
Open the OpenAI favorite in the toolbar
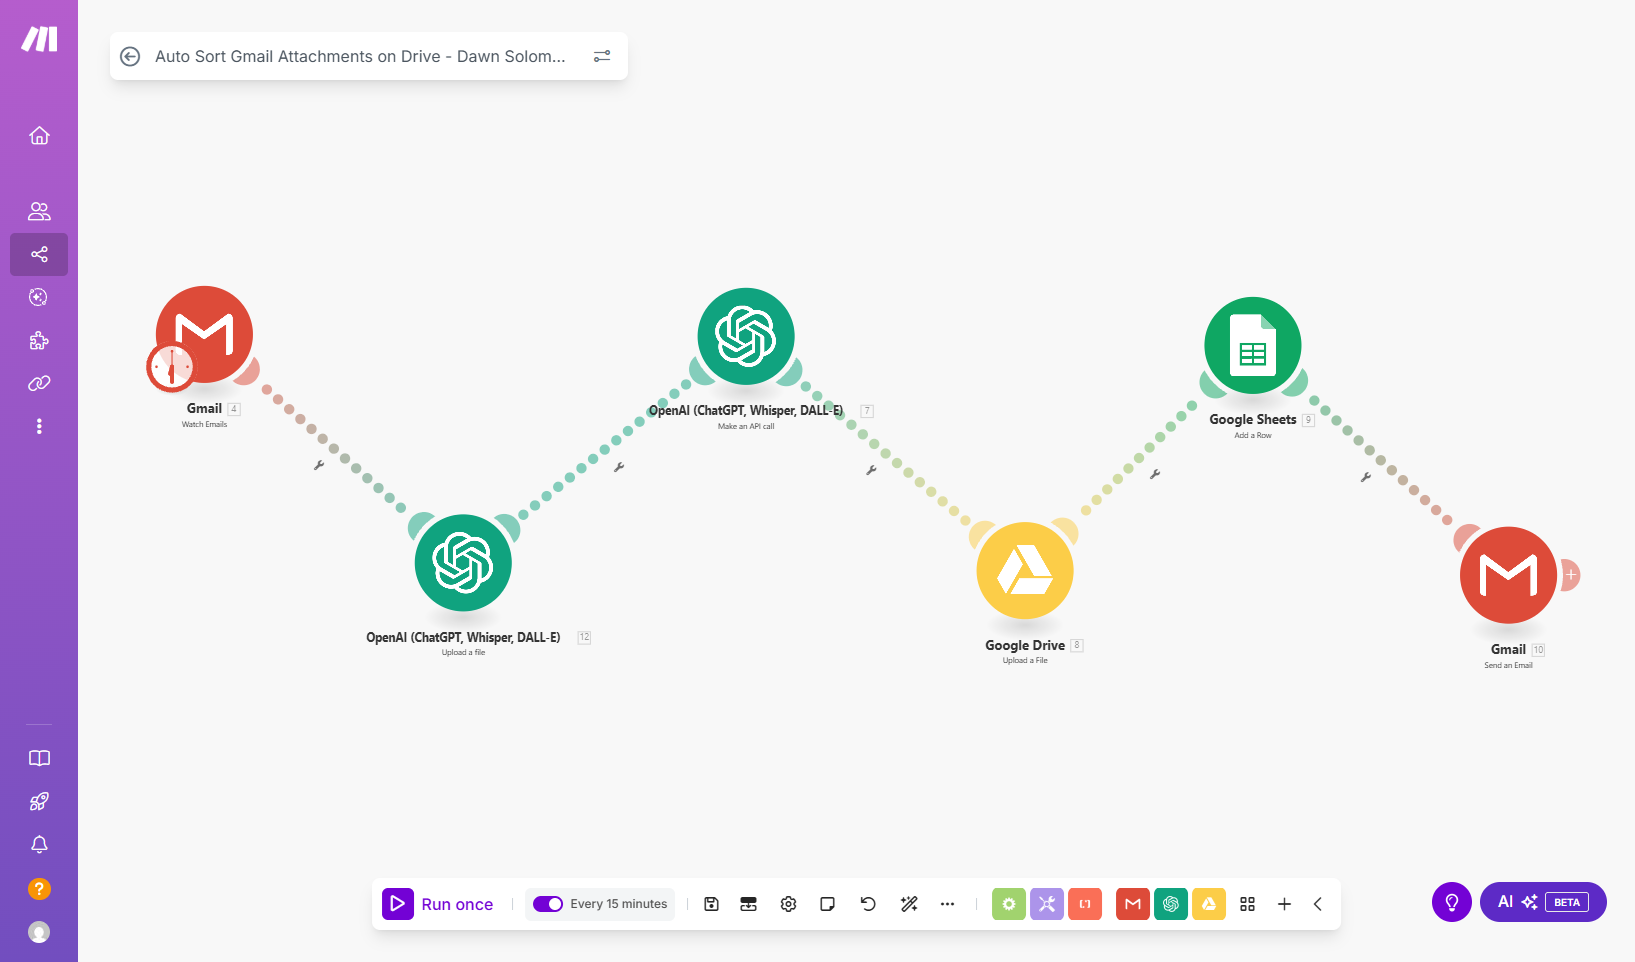[1171, 904]
